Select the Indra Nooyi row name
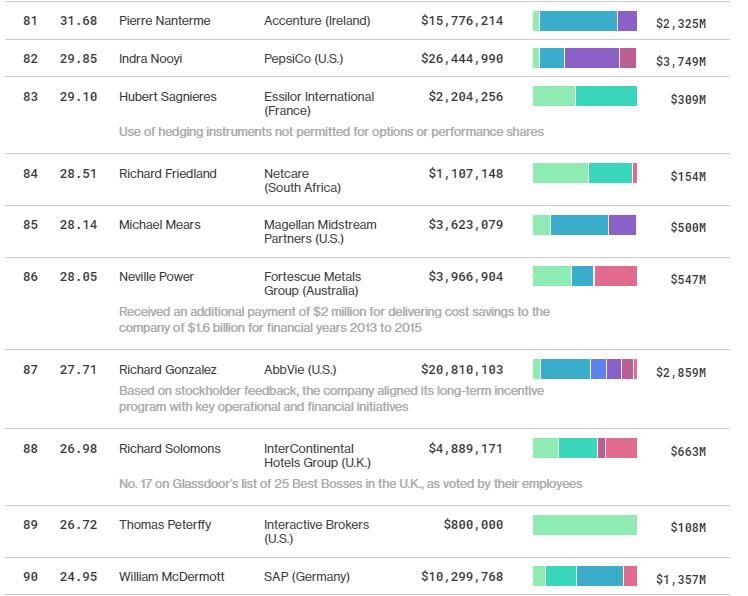The image size is (748, 596). point(150,59)
